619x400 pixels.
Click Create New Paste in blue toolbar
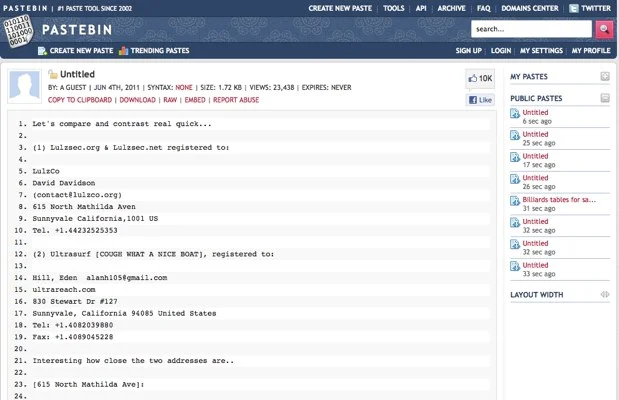tap(81, 51)
